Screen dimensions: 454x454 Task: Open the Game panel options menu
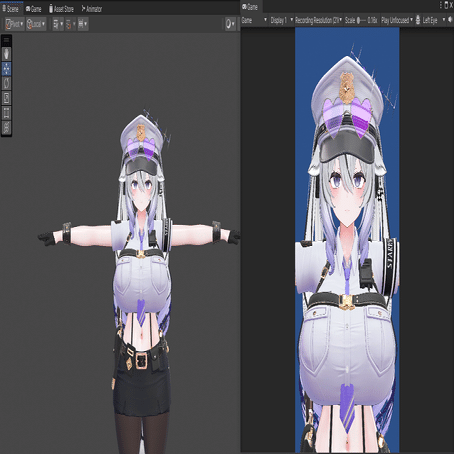[441, 5]
